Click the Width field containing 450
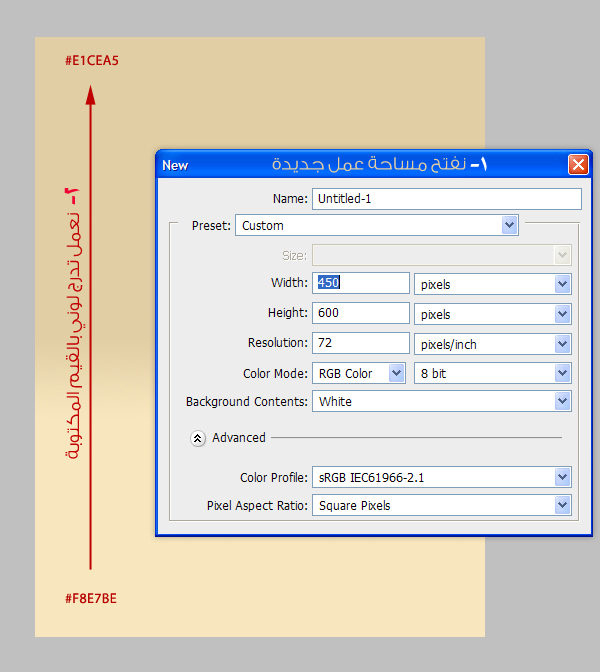The width and height of the screenshot is (600, 672). (x=360, y=283)
